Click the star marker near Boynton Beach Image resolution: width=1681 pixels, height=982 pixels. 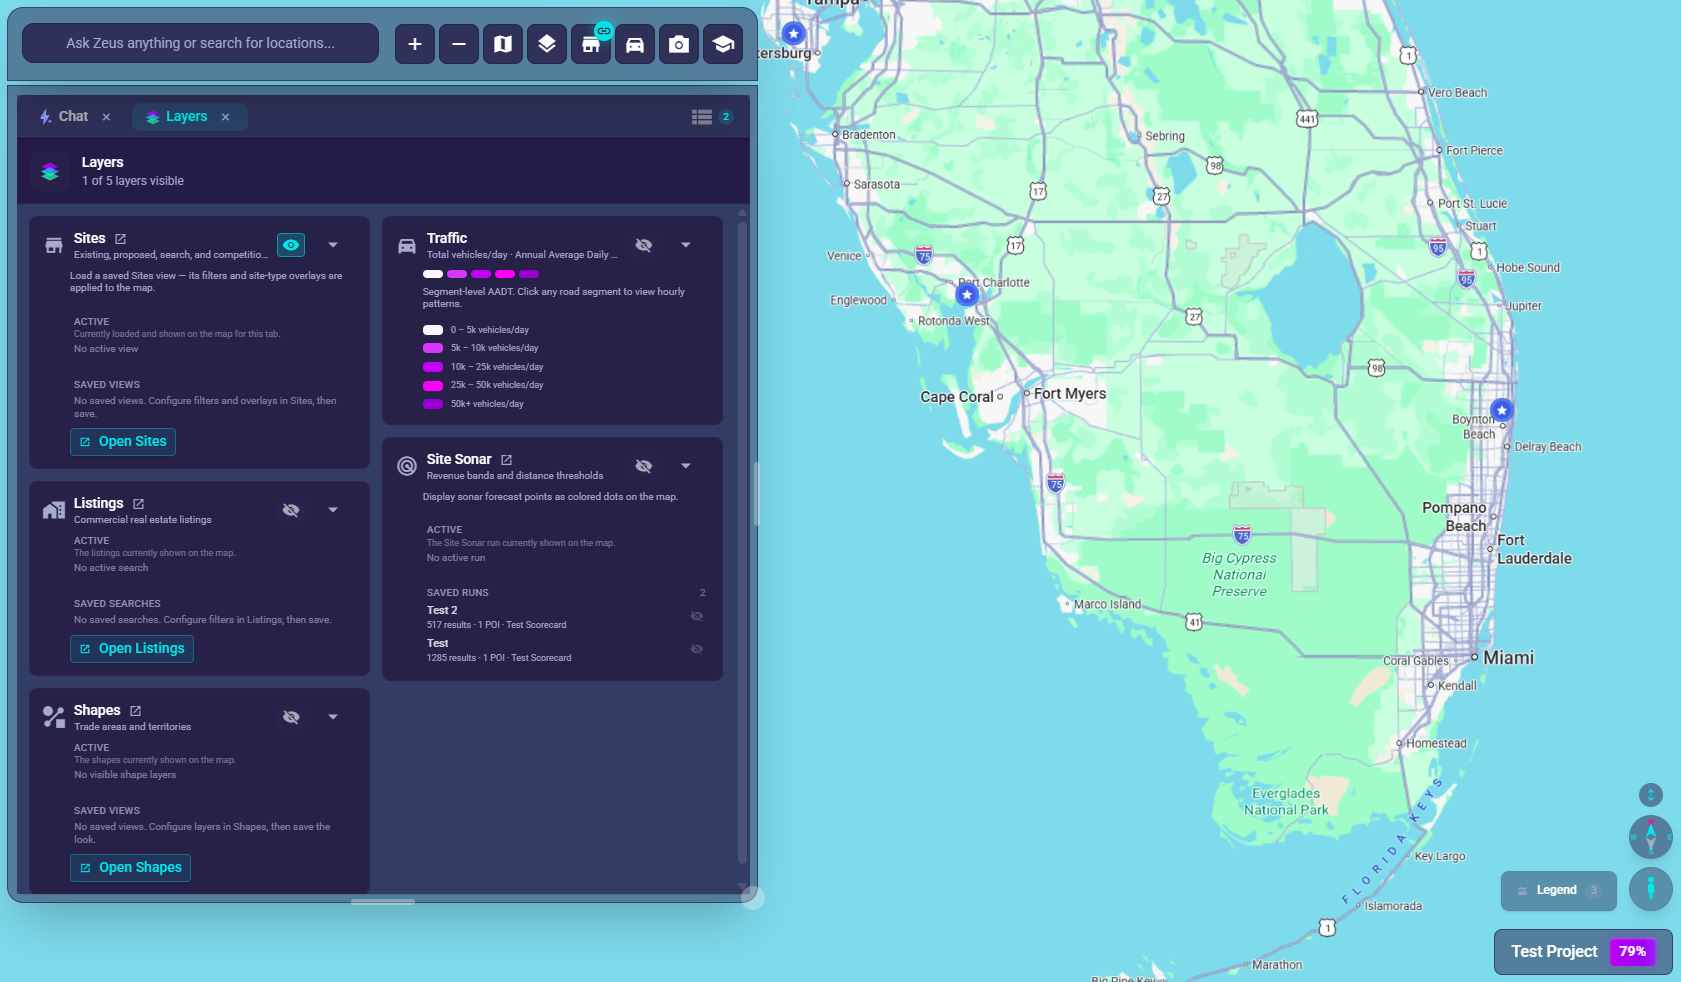tap(1502, 410)
